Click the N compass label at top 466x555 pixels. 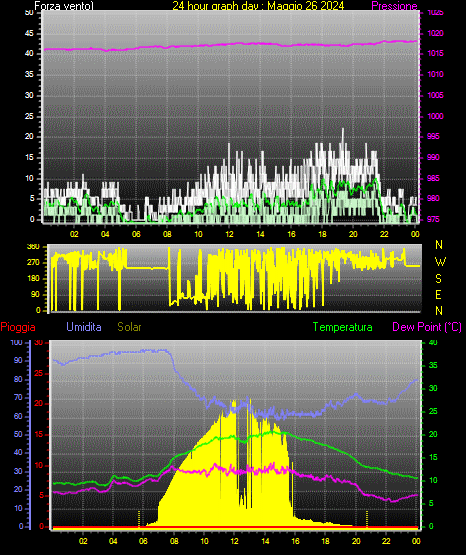tap(439, 245)
